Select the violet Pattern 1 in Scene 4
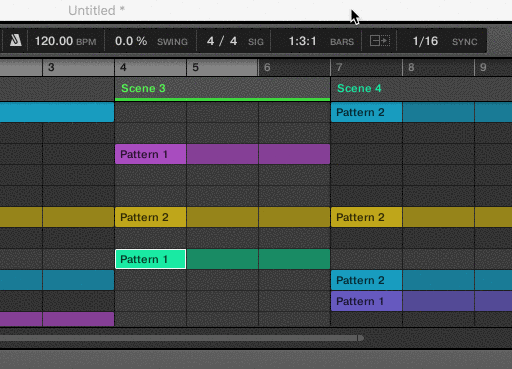Image resolution: width=512 pixels, height=369 pixels. pos(421,301)
